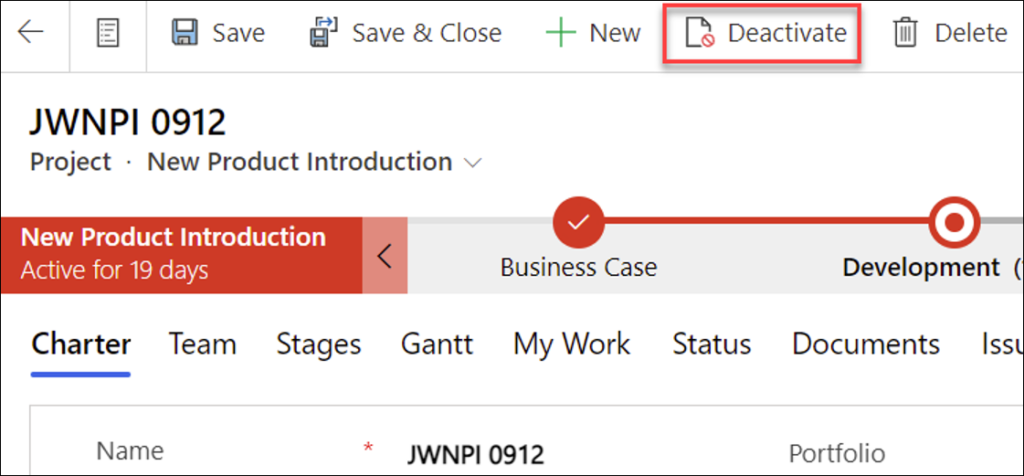Collapse process bar with left chevron

coord(384,255)
